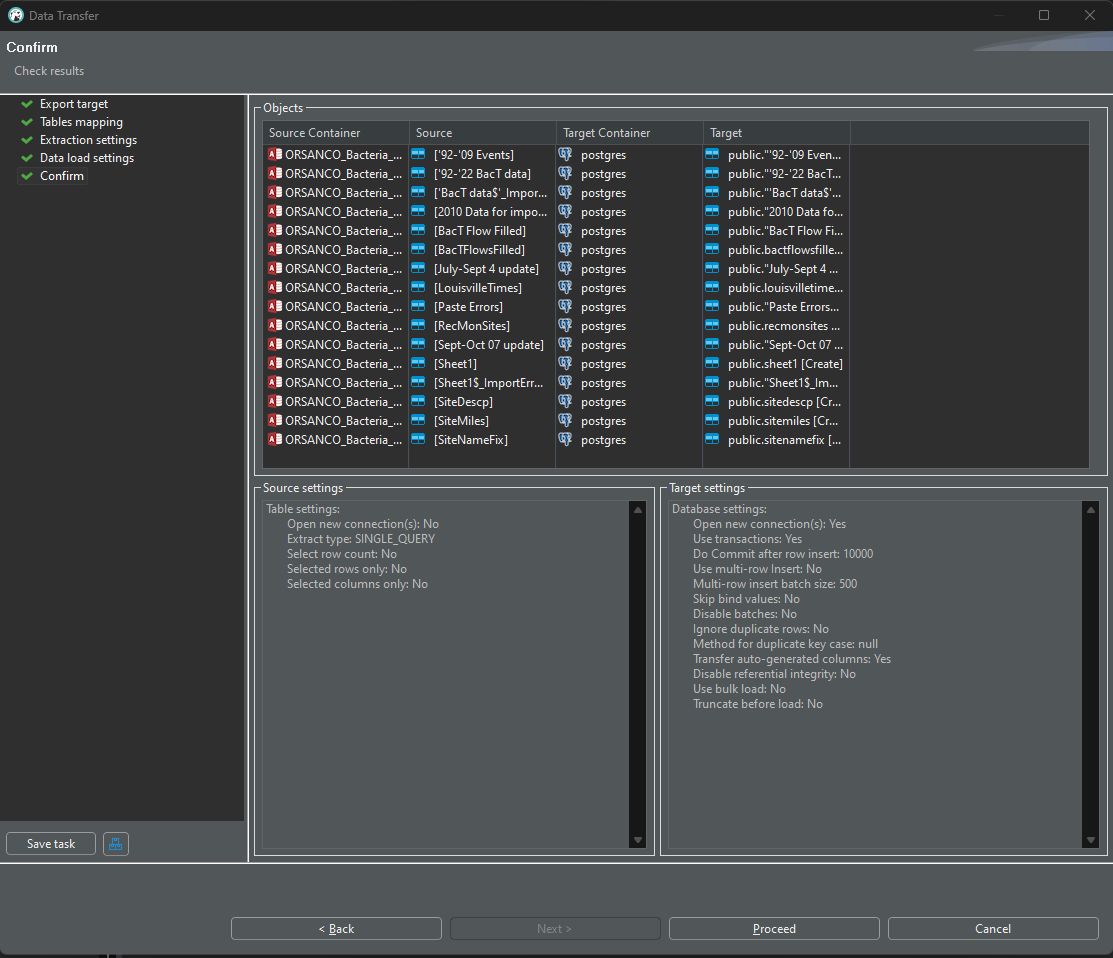This screenshot has width=1113, height=958.
Task: Click 'Extract type: SINGLE_QUERY' text
Action: pyautogui.click(x=361, y=539)
